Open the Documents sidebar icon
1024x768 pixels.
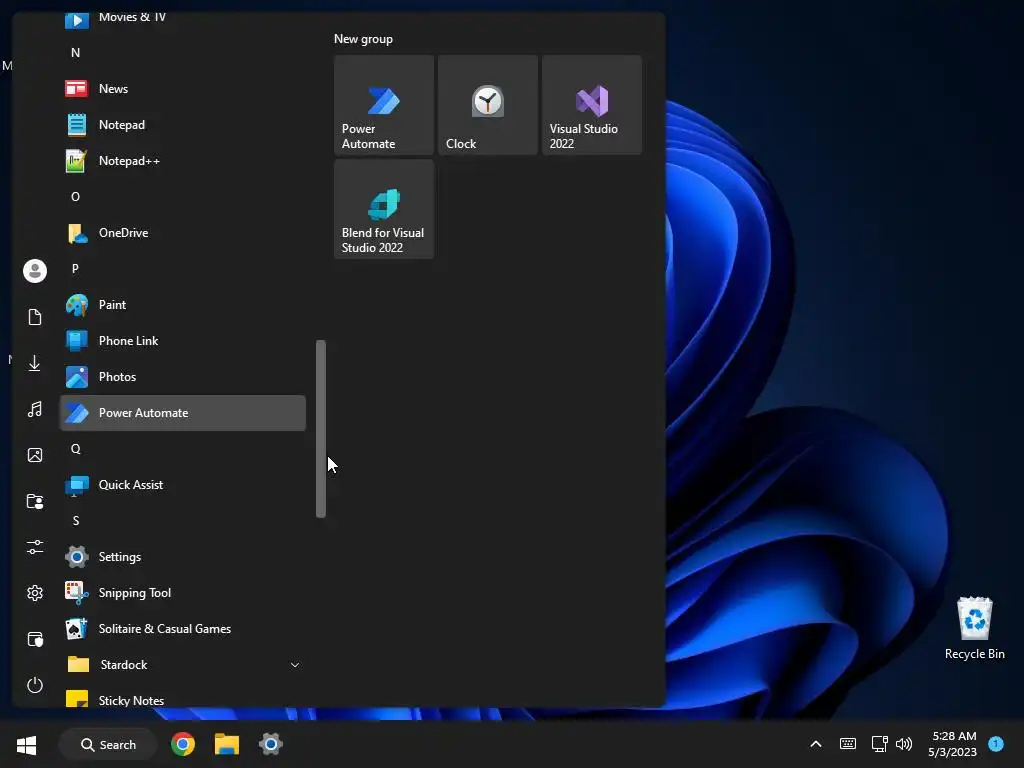35,317
